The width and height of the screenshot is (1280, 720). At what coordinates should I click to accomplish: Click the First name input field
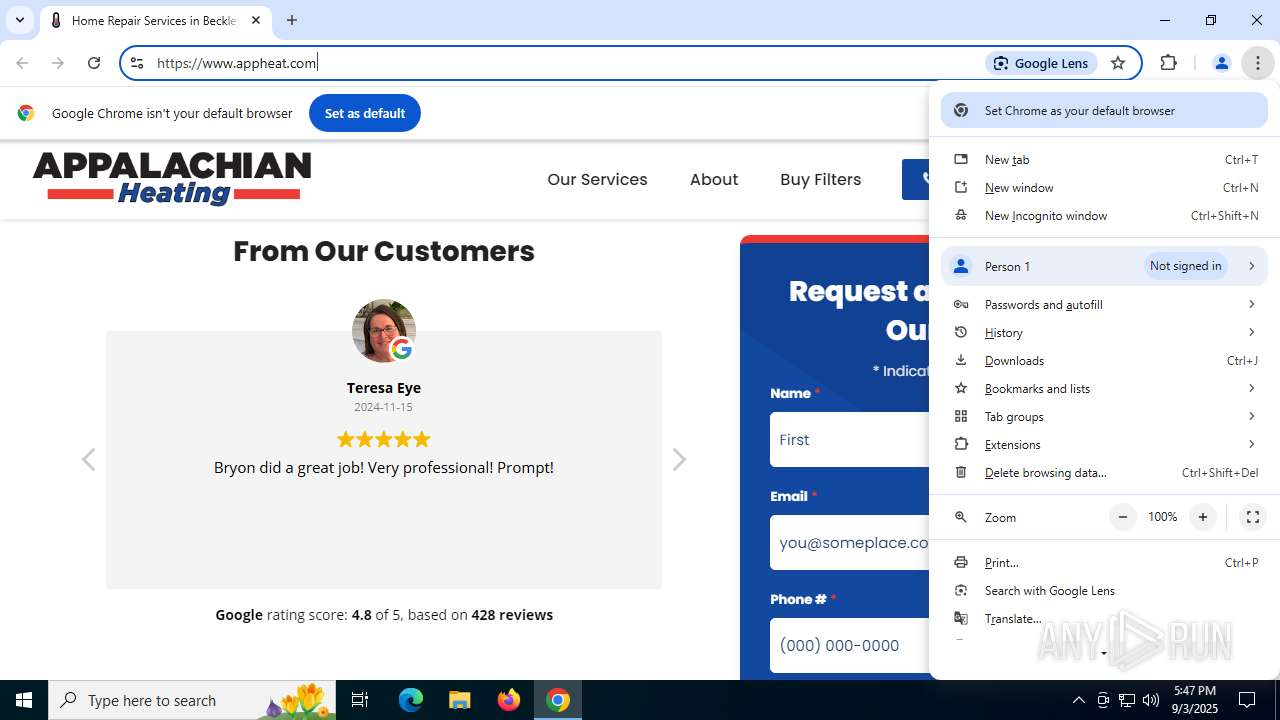pos(850,440)
